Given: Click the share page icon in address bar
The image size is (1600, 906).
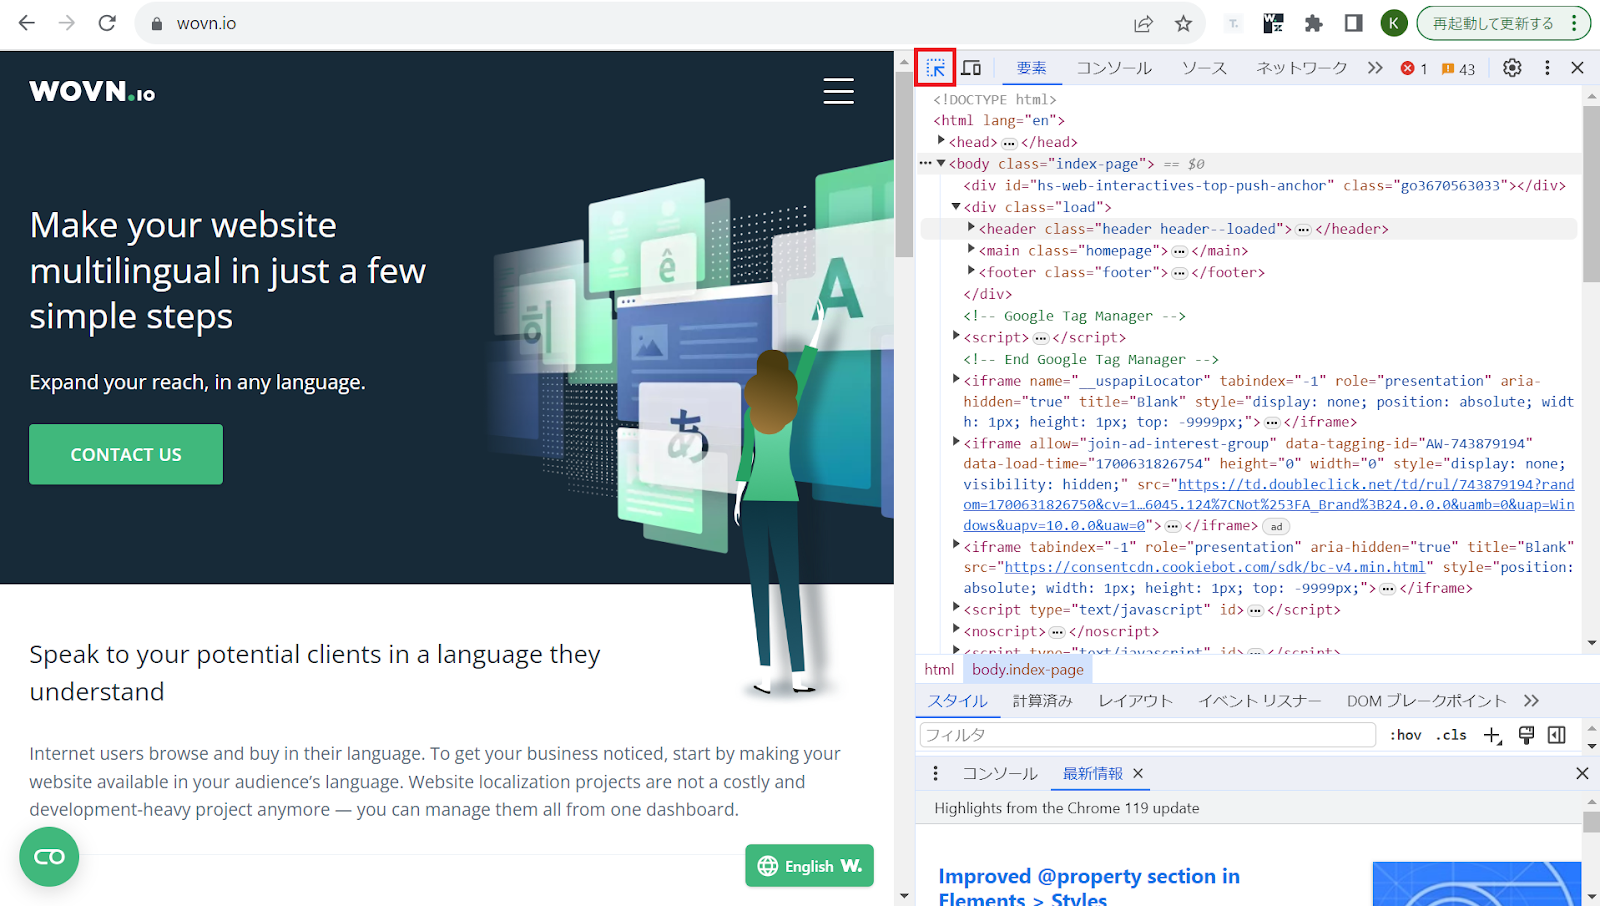Looking at the screenshot, I should [x=1143, y=24].
